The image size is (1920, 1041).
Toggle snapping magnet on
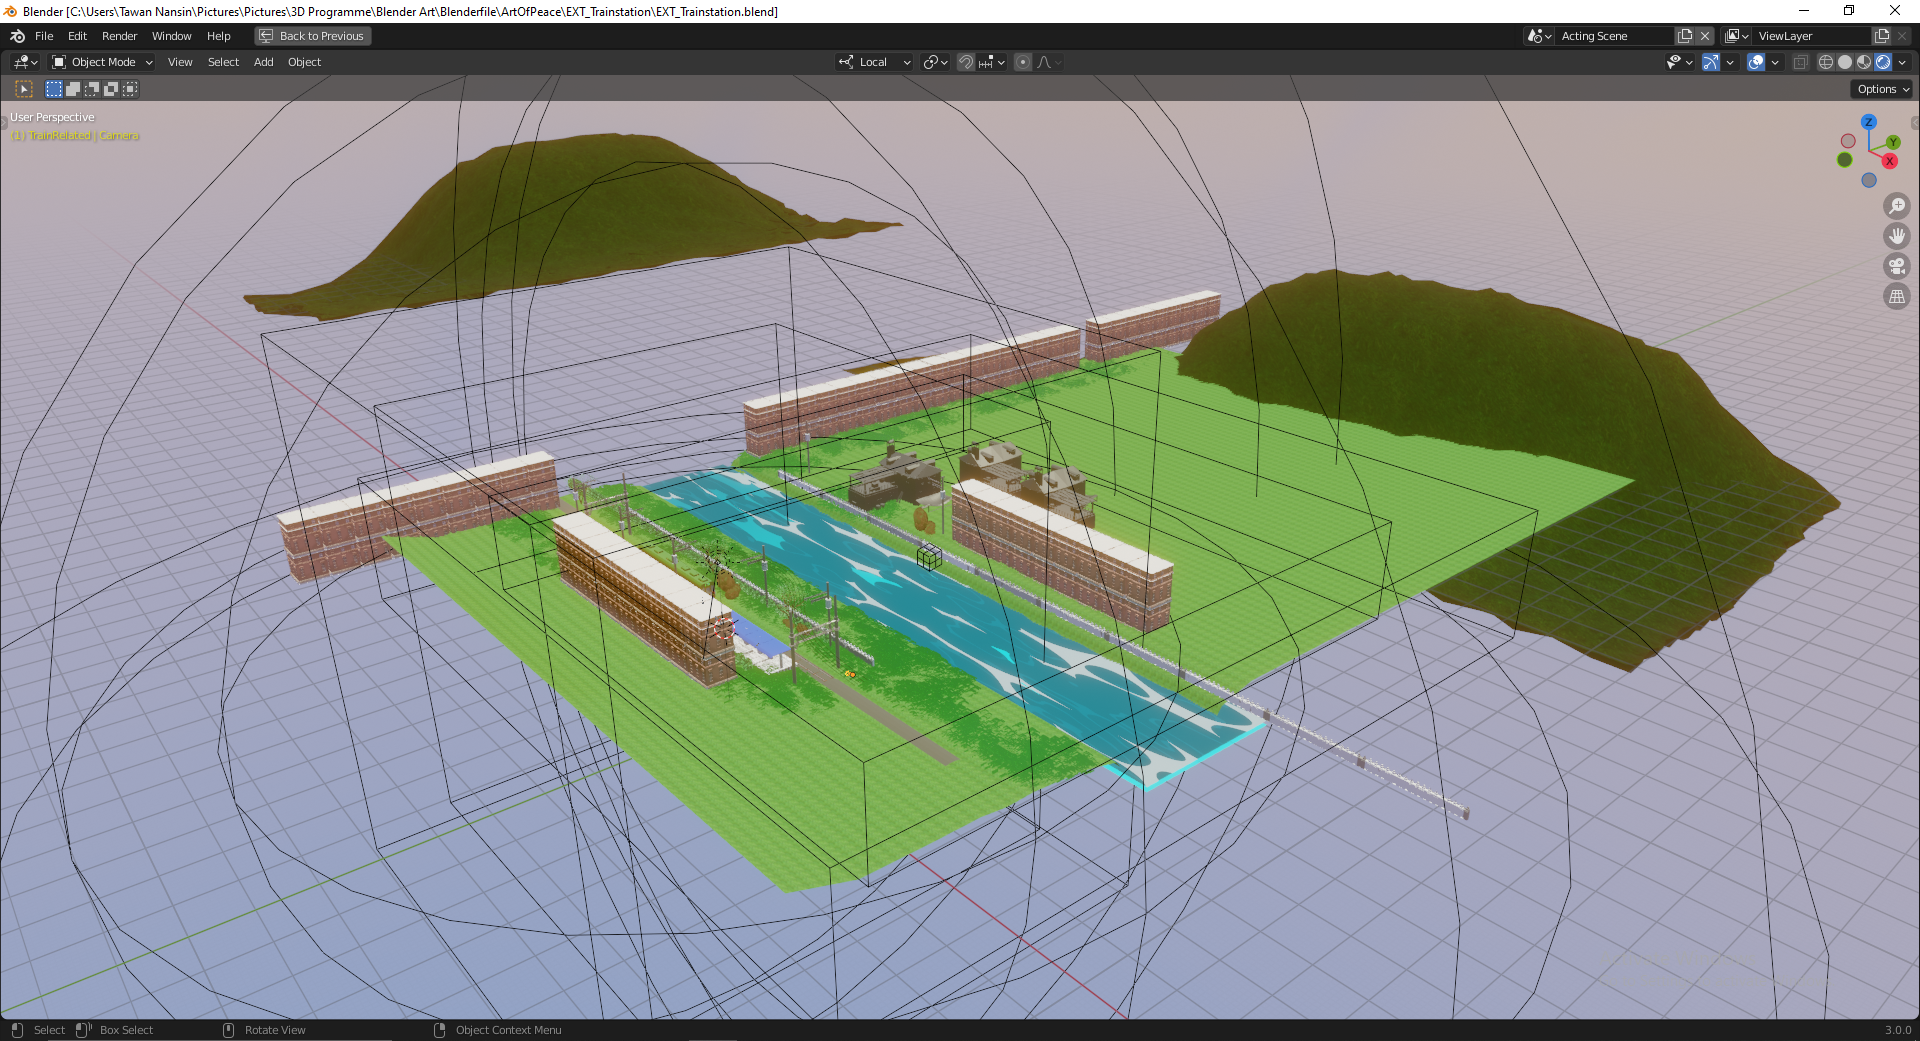(x=966, y=62)
